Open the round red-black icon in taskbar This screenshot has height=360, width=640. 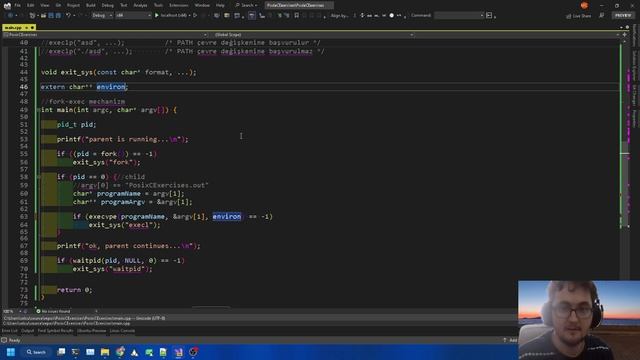coord(193,352)
